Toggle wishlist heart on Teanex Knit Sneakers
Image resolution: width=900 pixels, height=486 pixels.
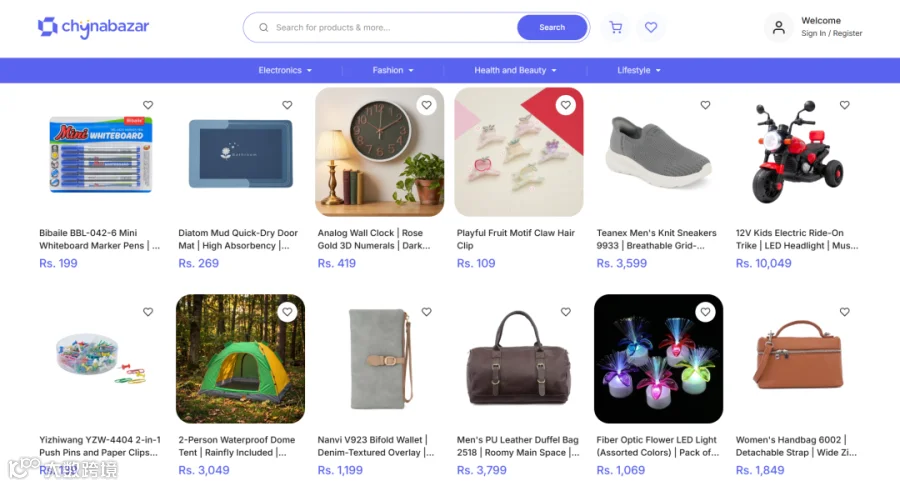point(705,105)
